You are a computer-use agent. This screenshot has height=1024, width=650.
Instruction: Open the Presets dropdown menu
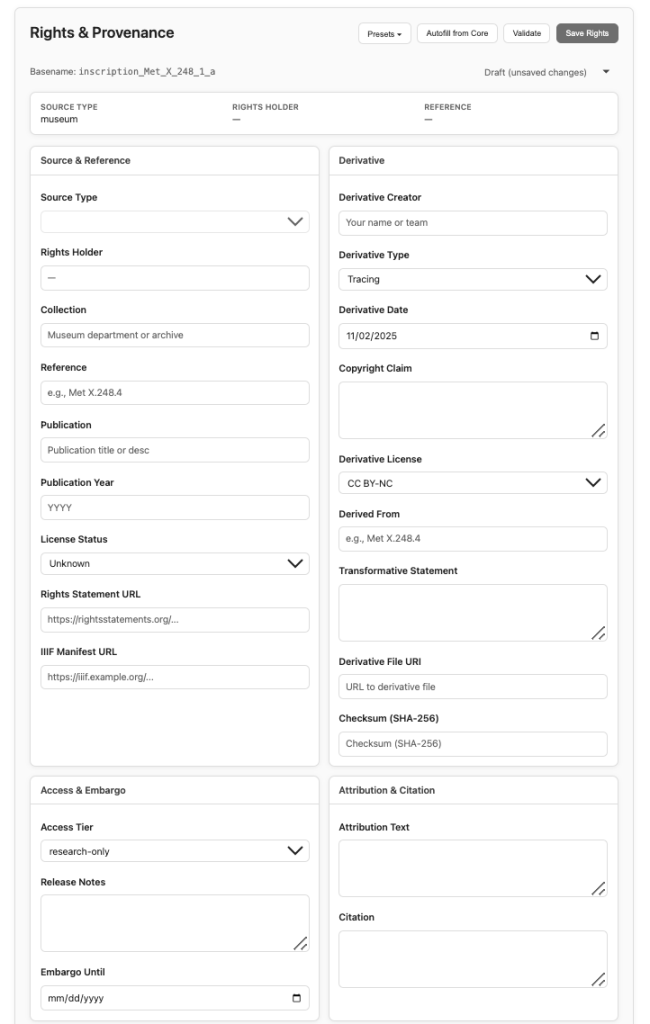pyautogui.click(x=385, y=34)
